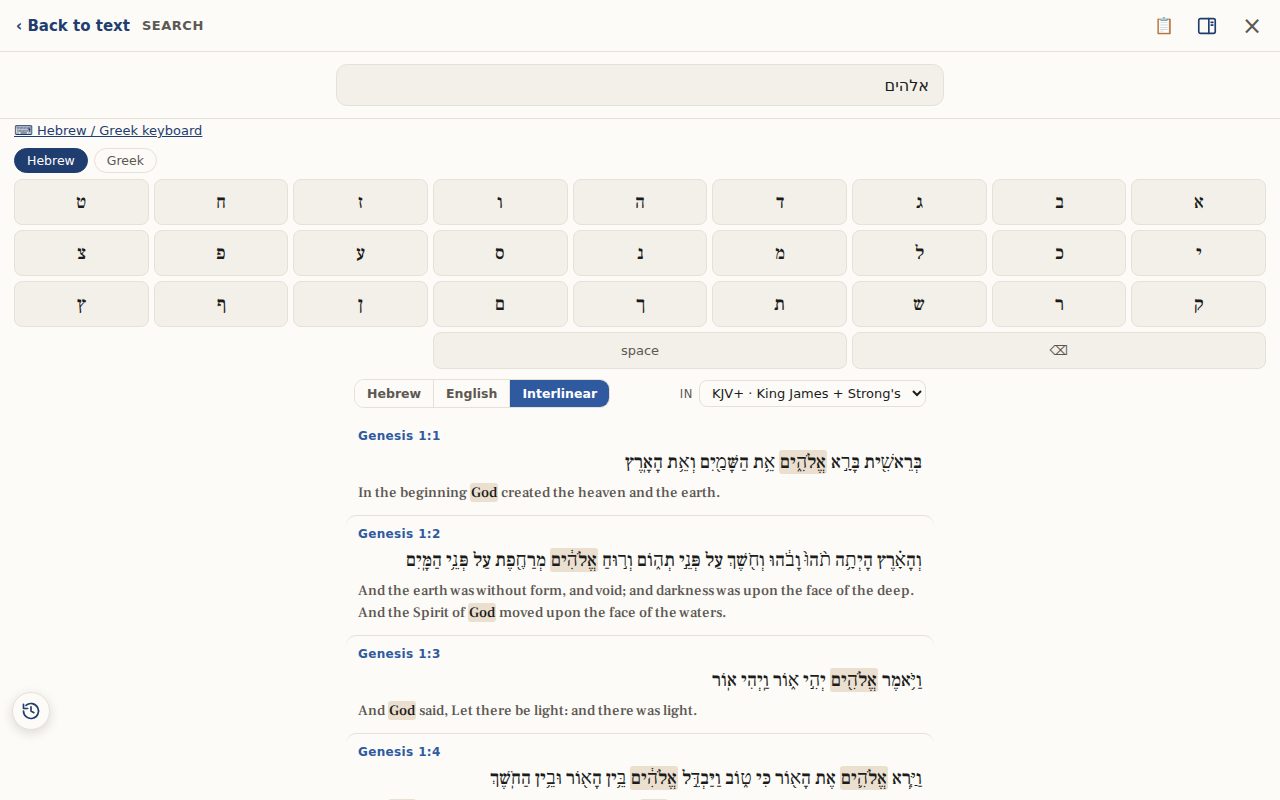The width and height of the screenshot is (1280, 800).
Task: Tap the Mem (מ) key
Action: point(779,253)
